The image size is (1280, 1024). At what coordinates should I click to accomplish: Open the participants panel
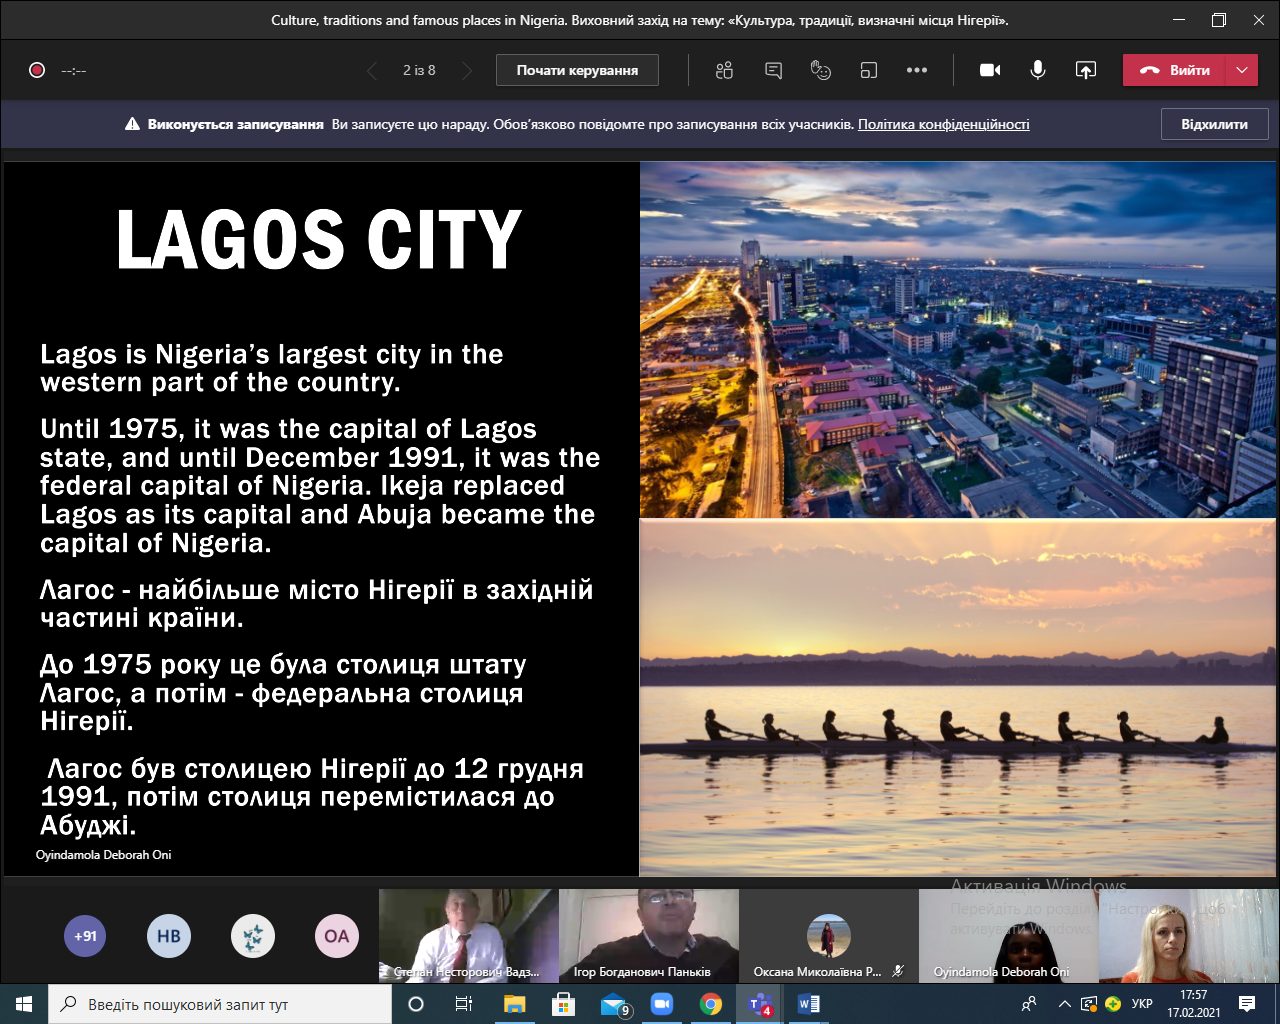(x=725, y=70)
